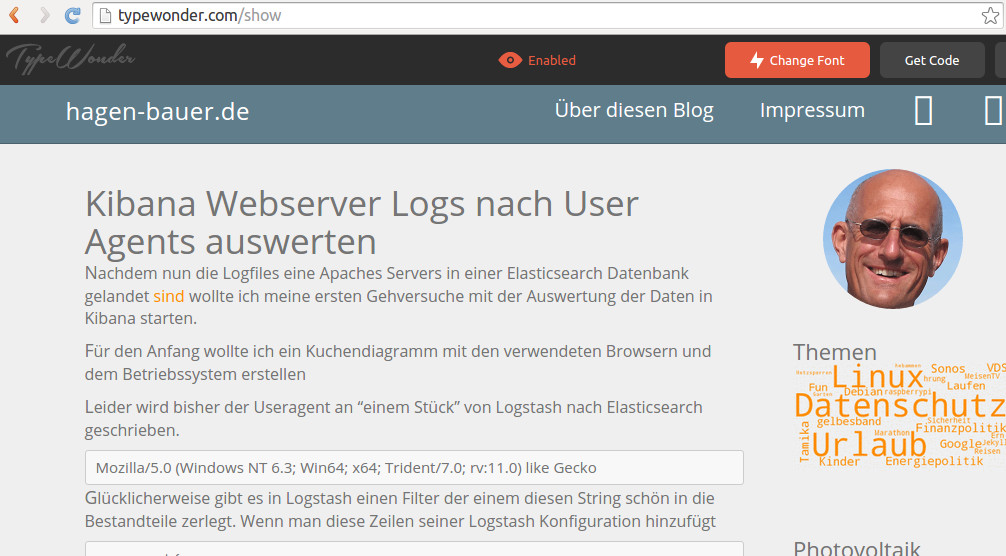Click the first square icon after Impressum
Screen dimensions: 1006x556
coord(924,111)
